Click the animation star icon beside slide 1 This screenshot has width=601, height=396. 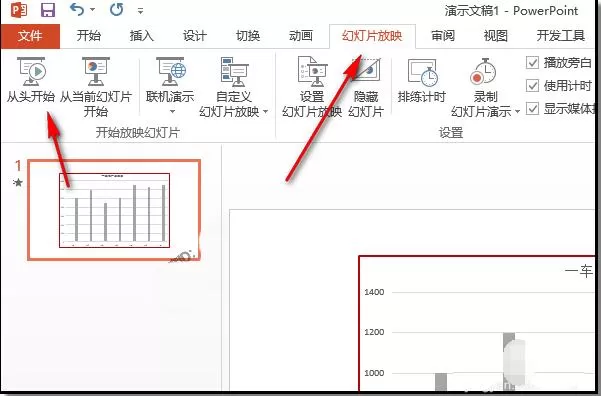(x=18, y=182)
